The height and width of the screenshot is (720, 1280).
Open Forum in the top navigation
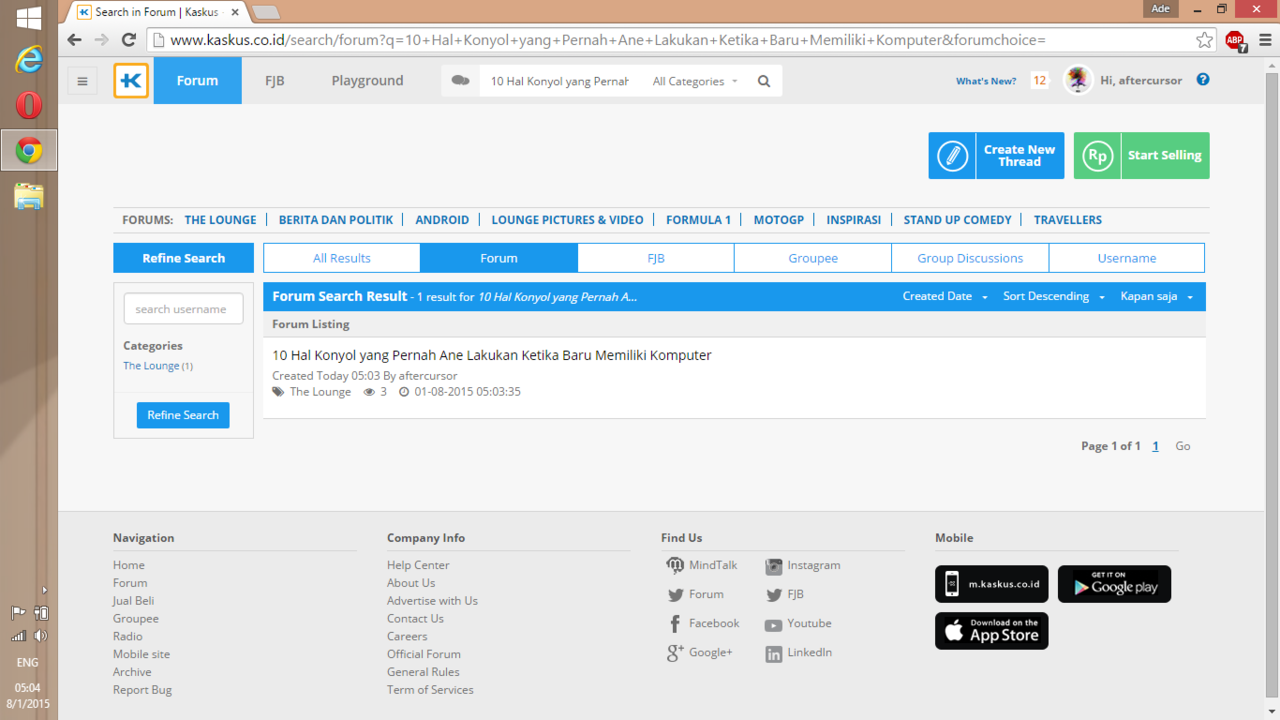coord(197,81)
